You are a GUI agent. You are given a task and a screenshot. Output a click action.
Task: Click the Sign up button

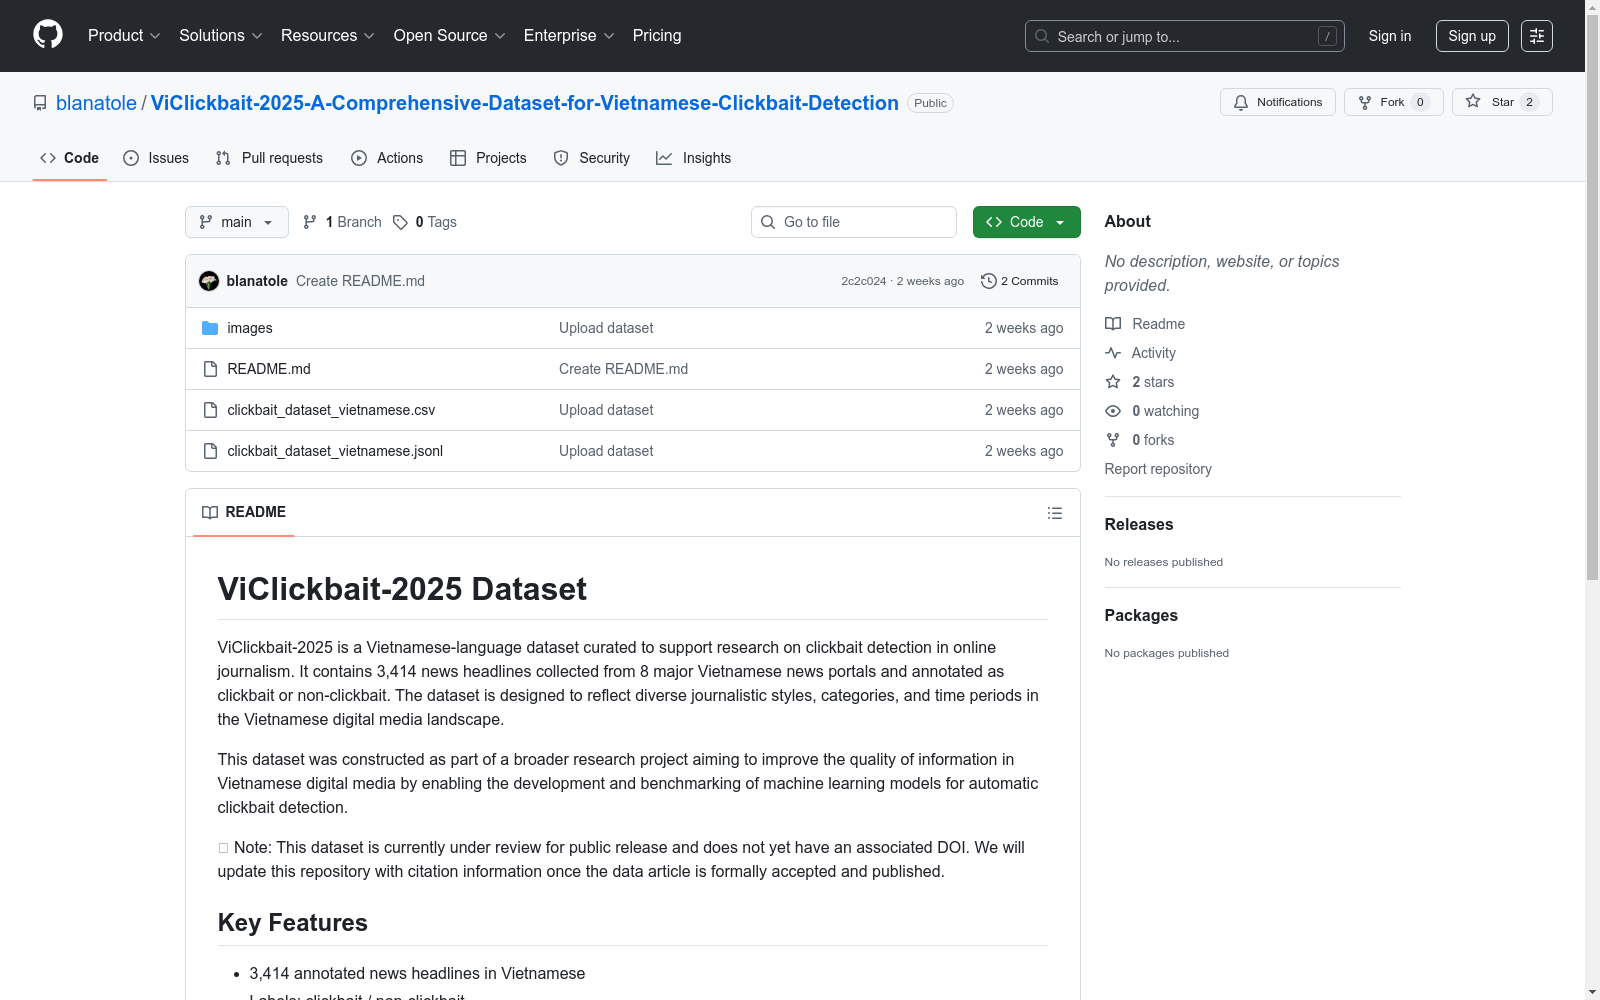point(1472,36)
